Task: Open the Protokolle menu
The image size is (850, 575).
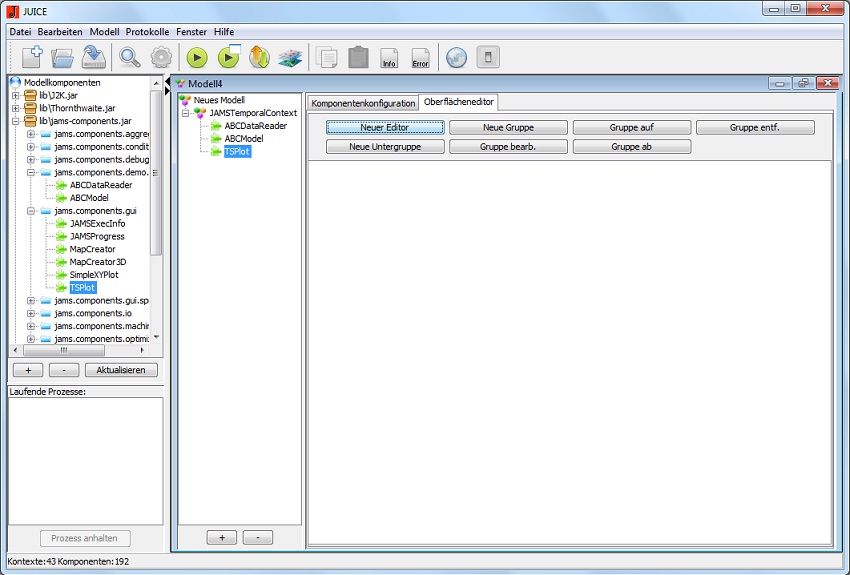Action: [x=147, y=32]
